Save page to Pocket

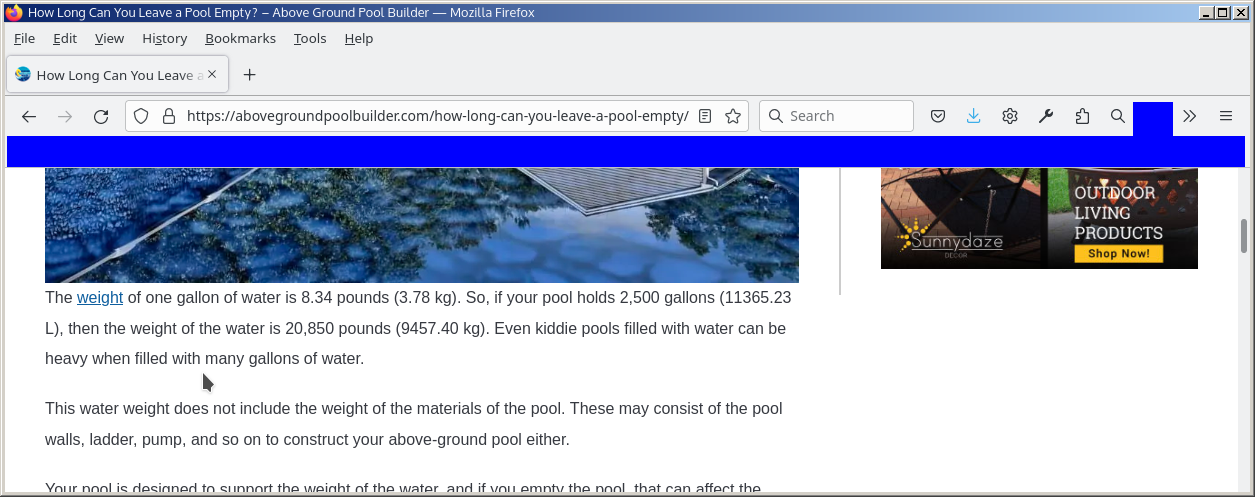[938, 116]
